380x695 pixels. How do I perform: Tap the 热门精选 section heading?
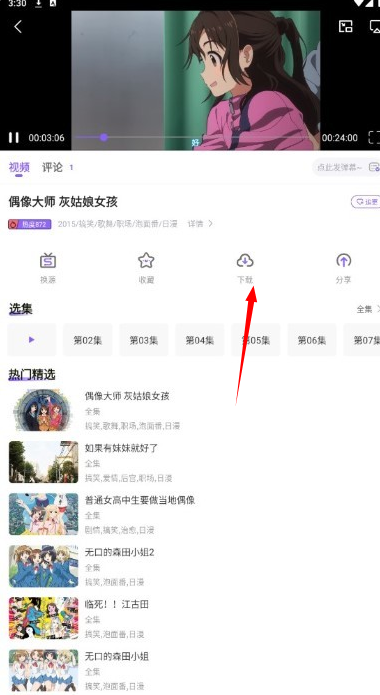pyautogui.click(x=32, y=375)
